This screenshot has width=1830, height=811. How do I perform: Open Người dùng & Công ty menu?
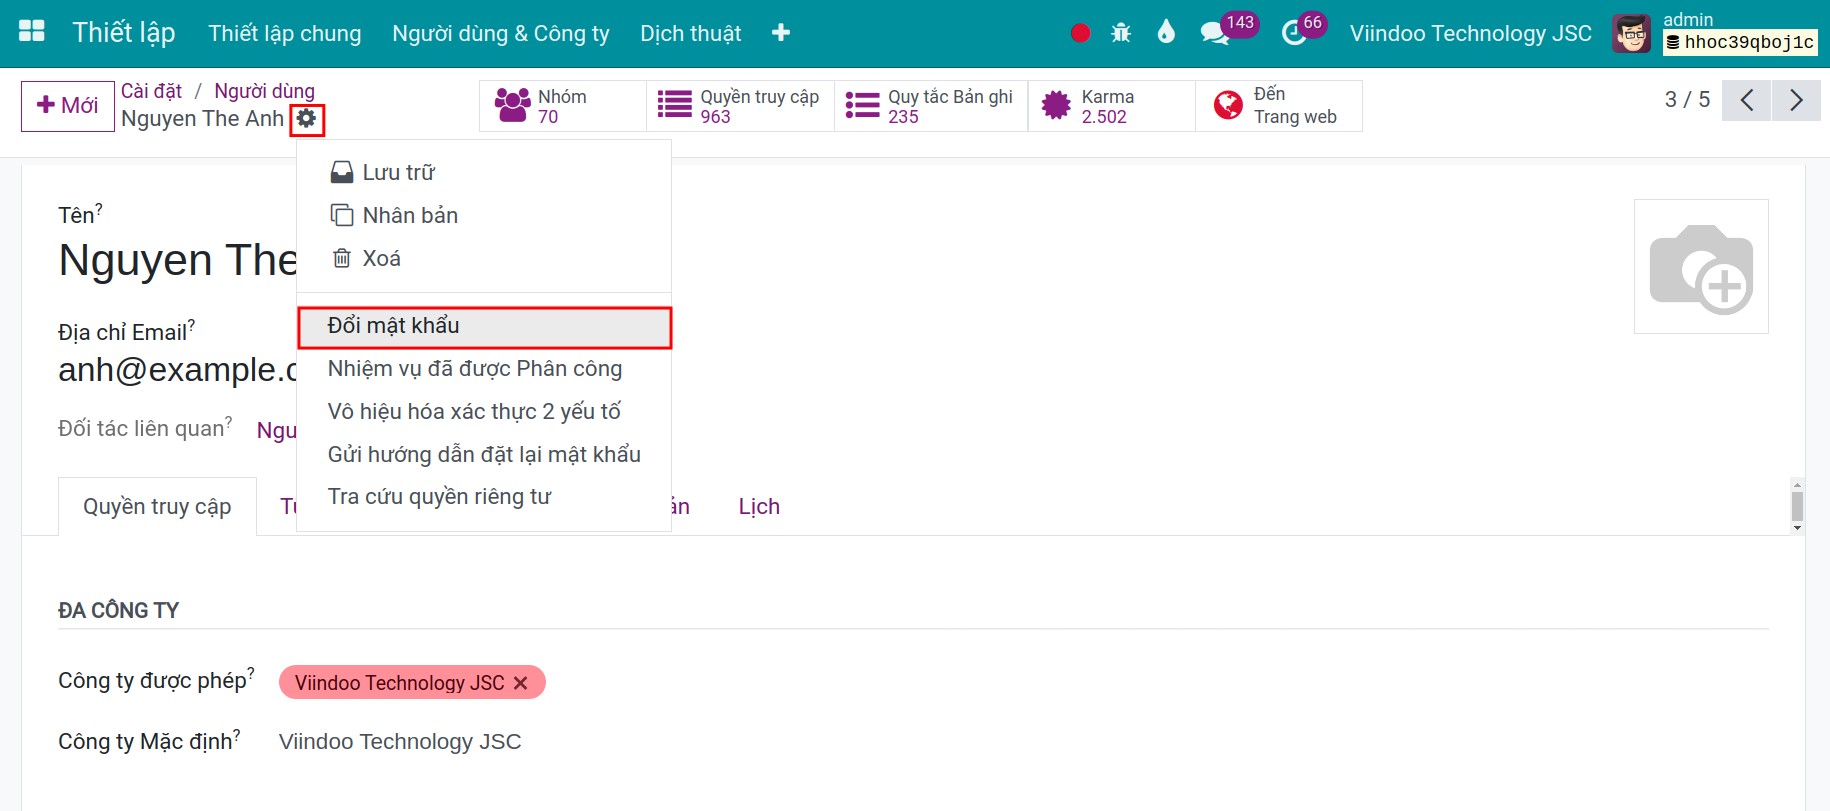coord(501,33)
